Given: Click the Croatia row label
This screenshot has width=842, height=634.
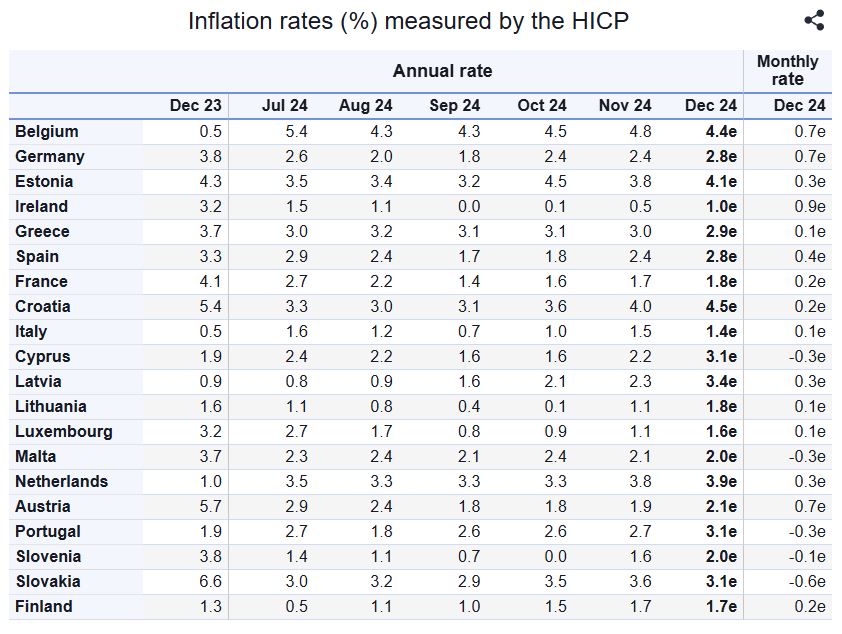Looking at the screenshot, I should tap(43, 306).
